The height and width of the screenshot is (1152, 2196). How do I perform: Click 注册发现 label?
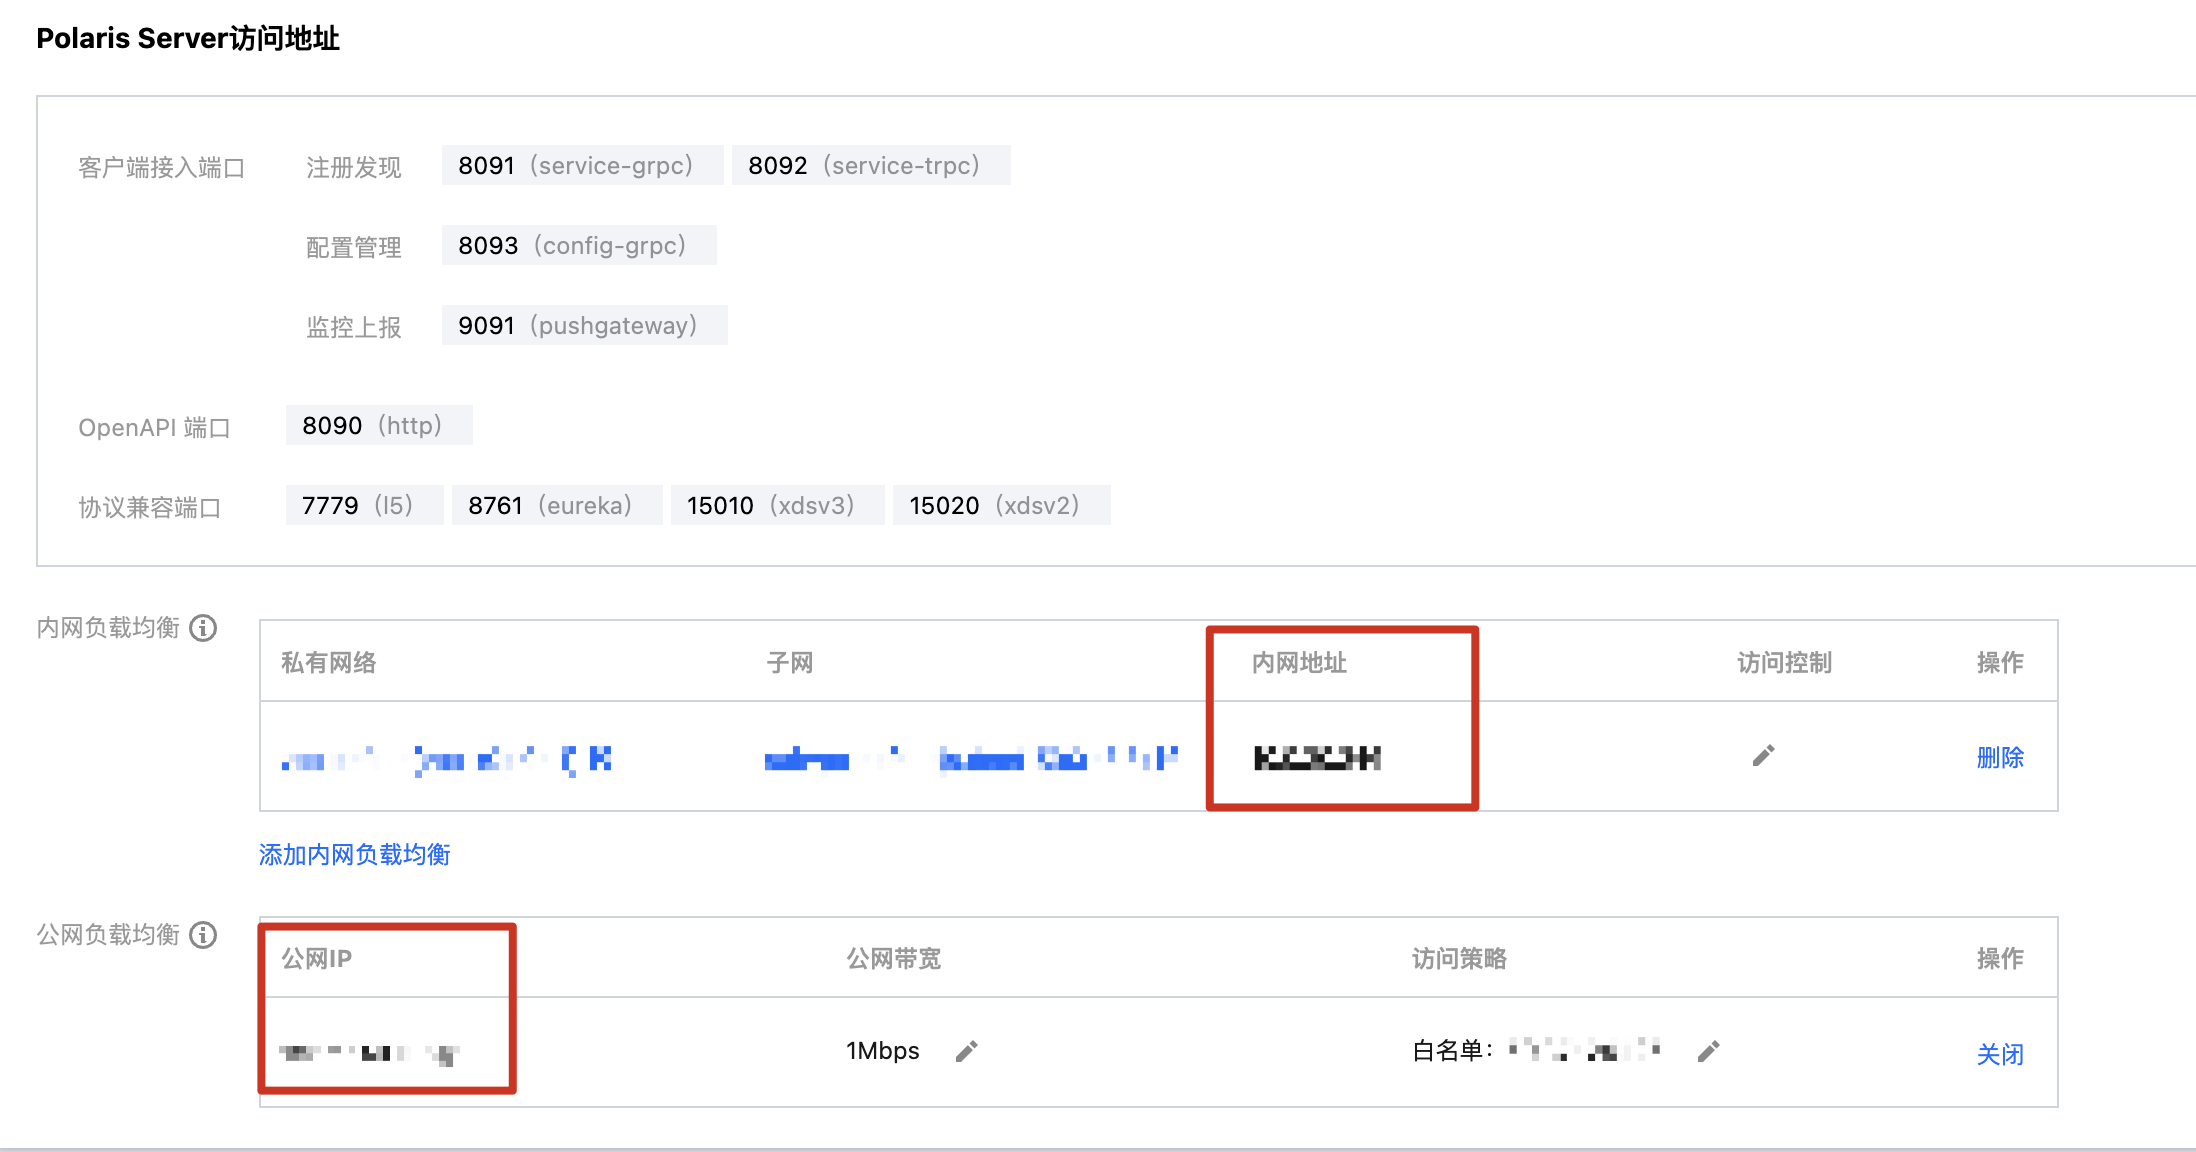point(354,168)
